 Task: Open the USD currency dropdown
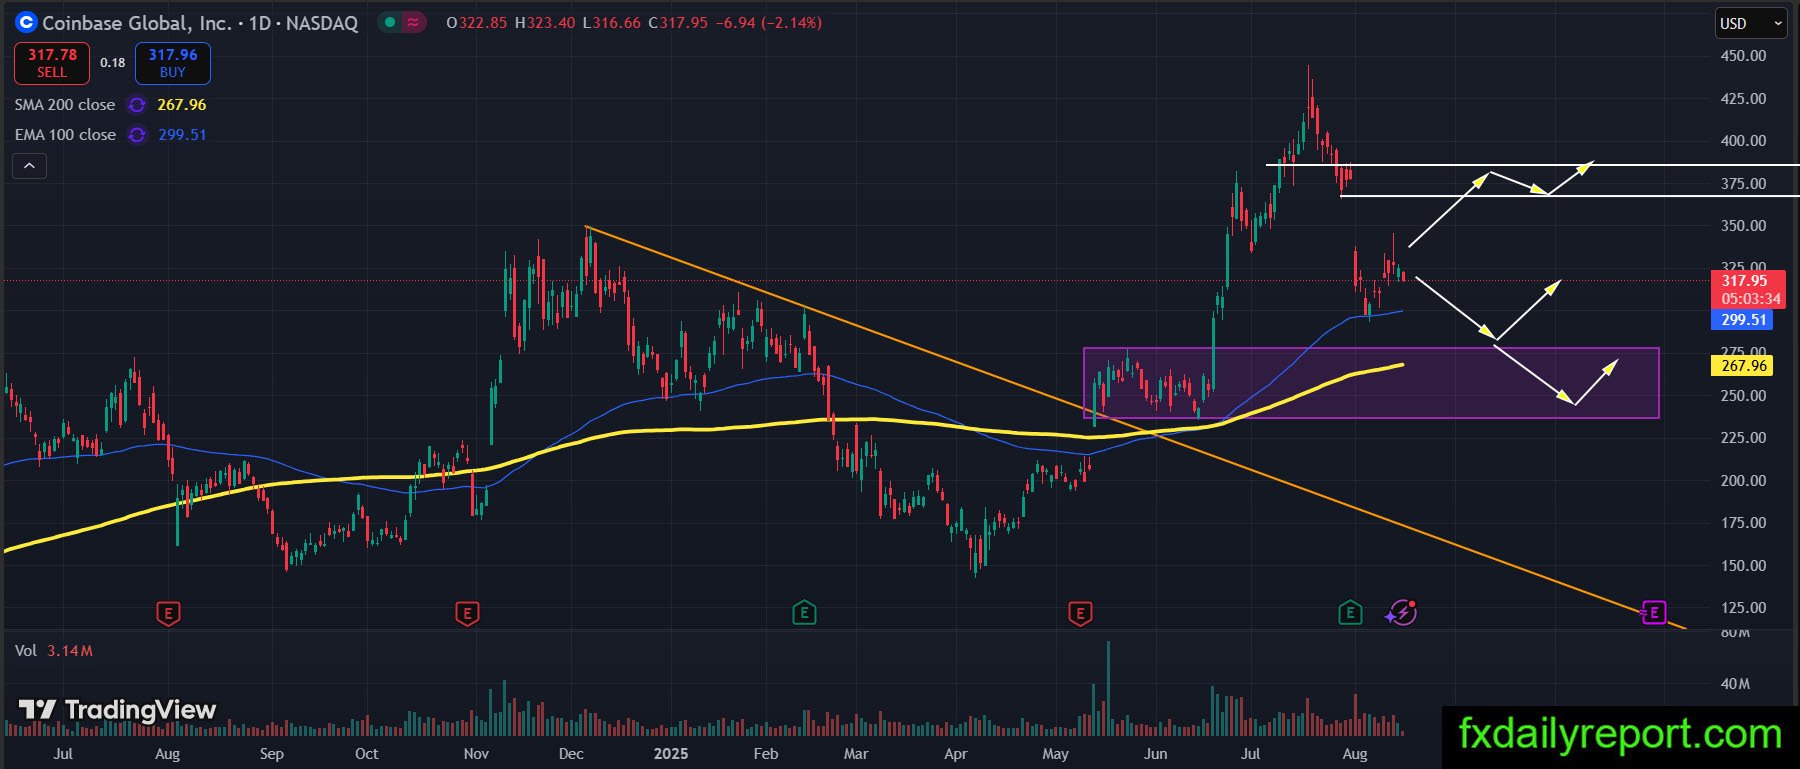pyautogui.click(x=1751, y=23)
